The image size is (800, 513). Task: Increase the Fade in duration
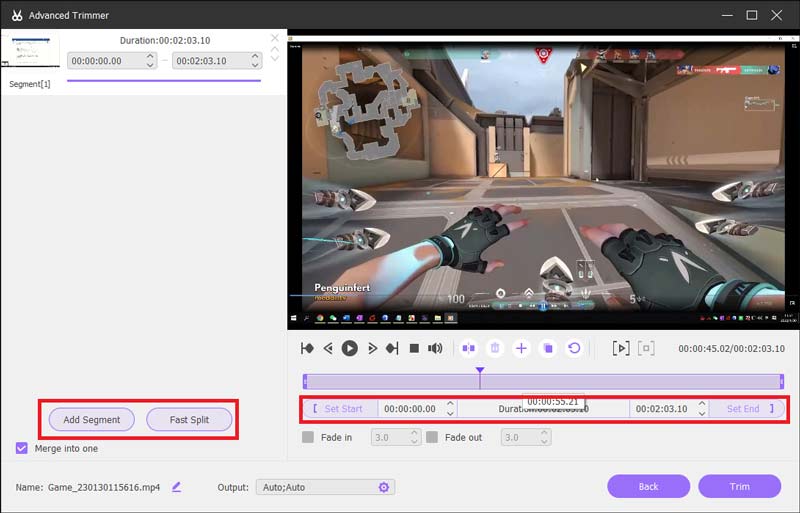[x=414, y=433]
